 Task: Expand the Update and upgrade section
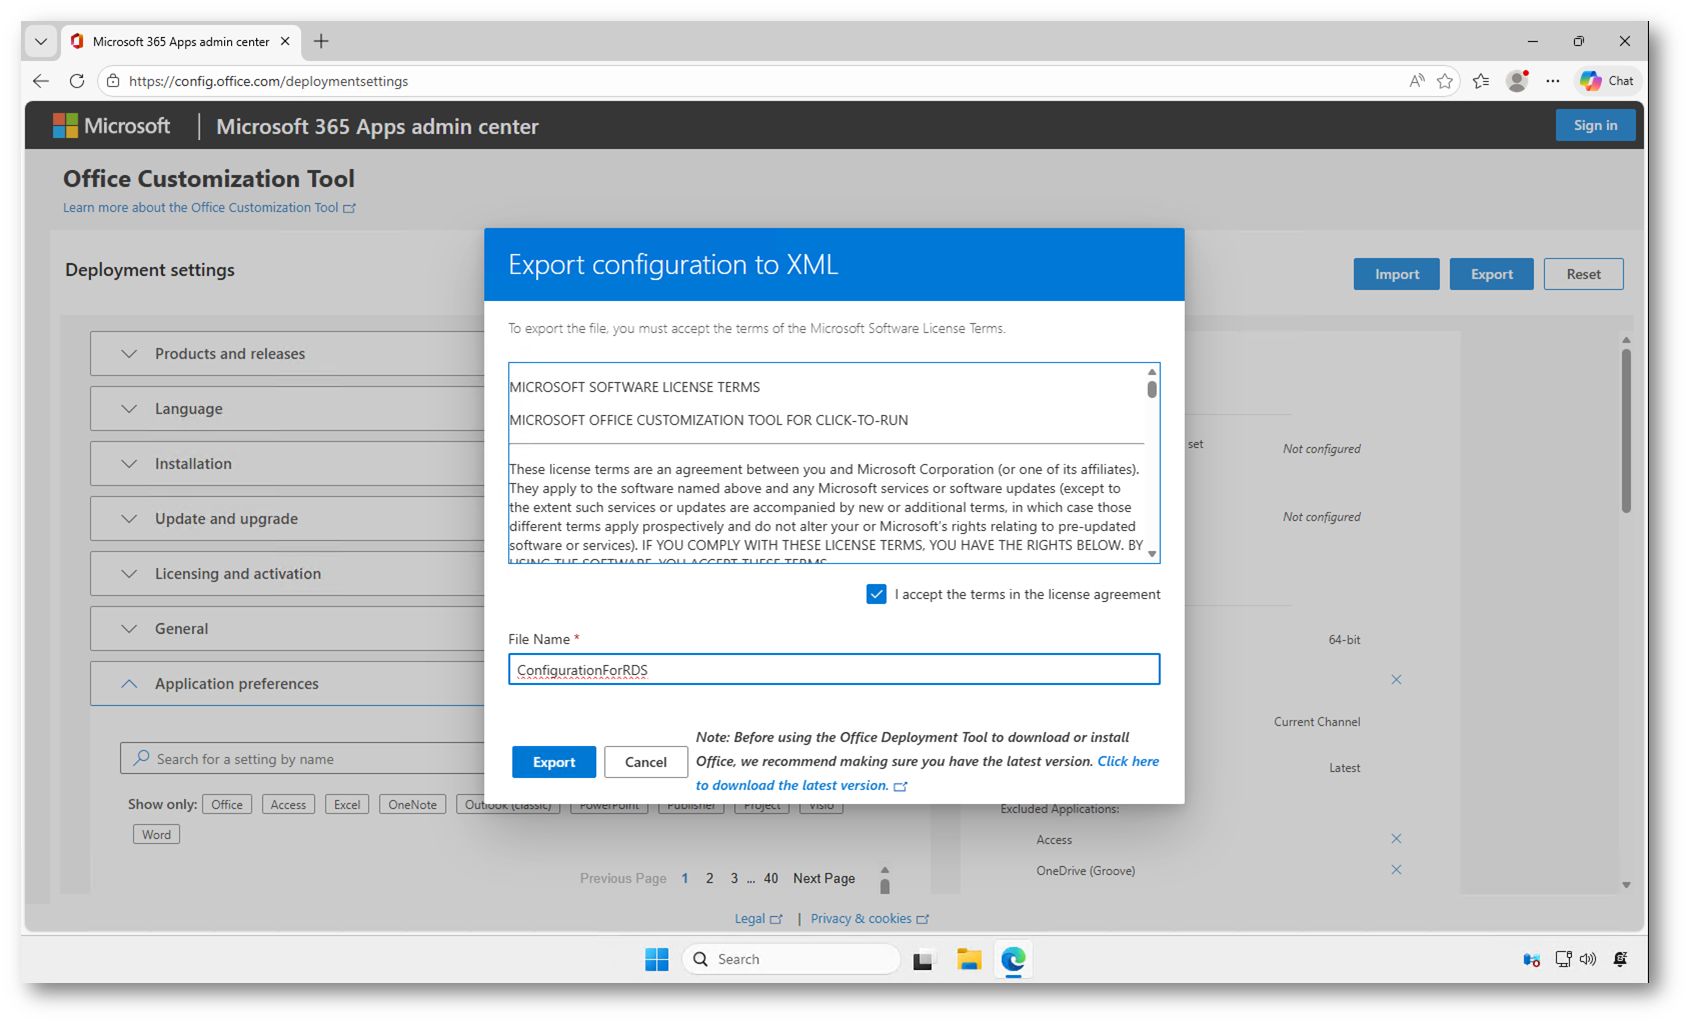click(x=288, y=519)
